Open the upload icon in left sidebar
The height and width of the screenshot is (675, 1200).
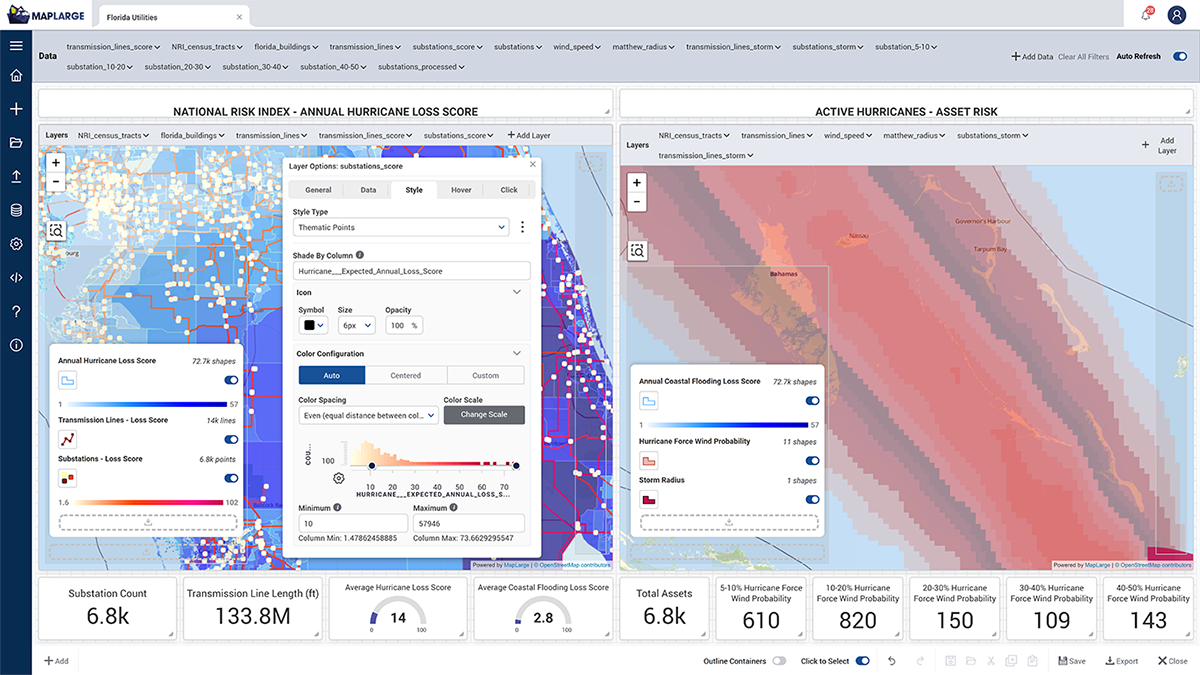point(15,176)
